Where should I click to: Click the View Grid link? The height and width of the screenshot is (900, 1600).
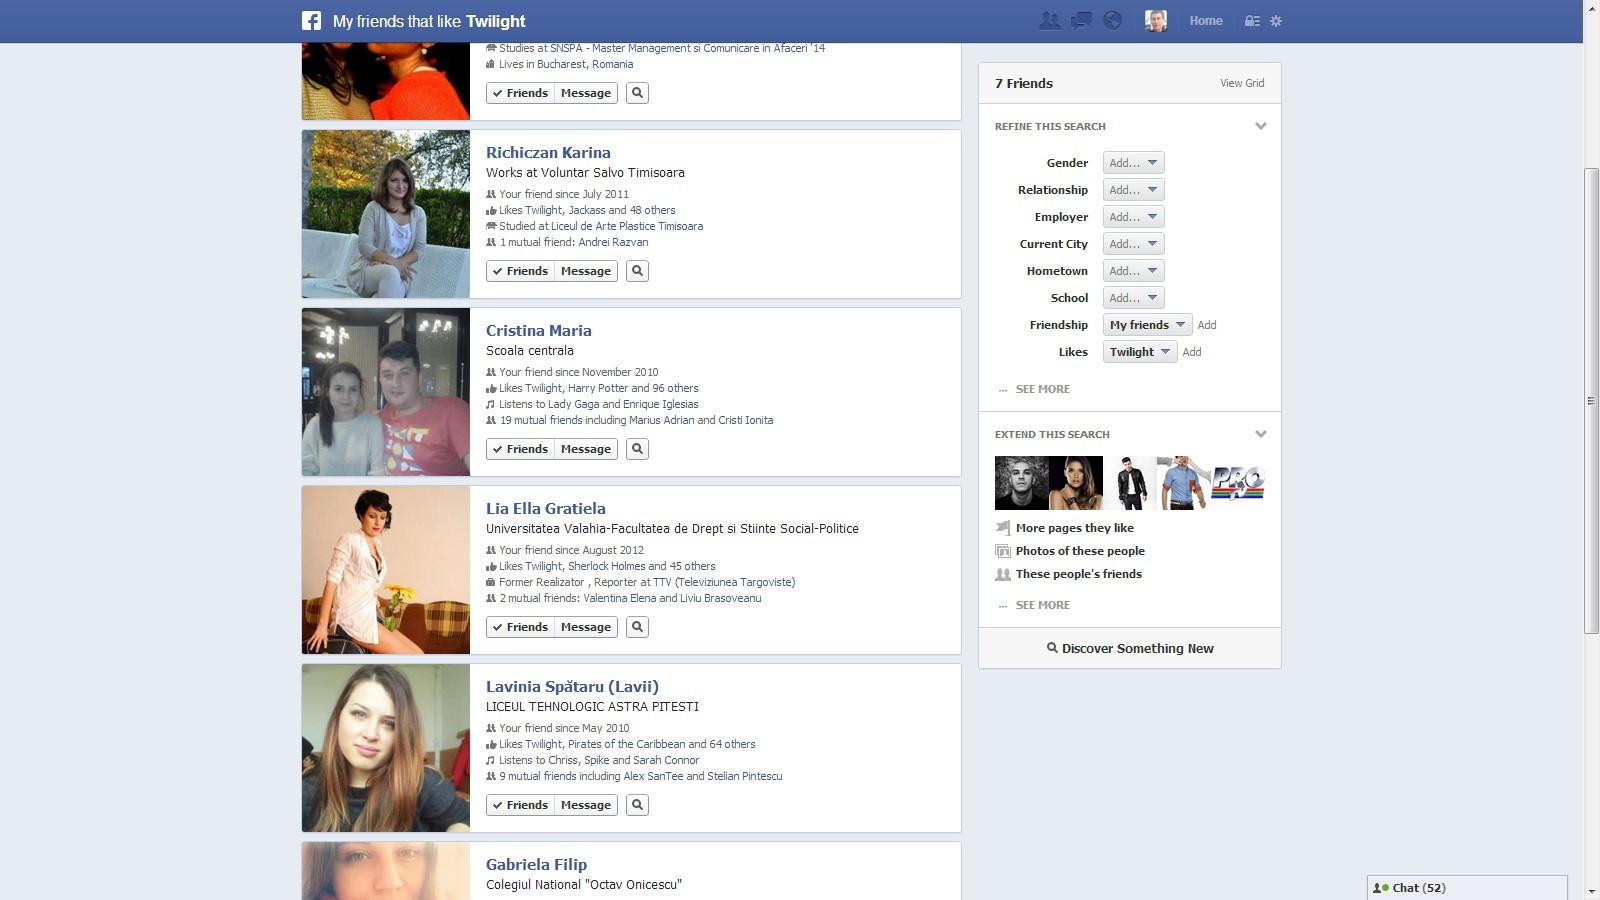click(x=1241, y=83)
